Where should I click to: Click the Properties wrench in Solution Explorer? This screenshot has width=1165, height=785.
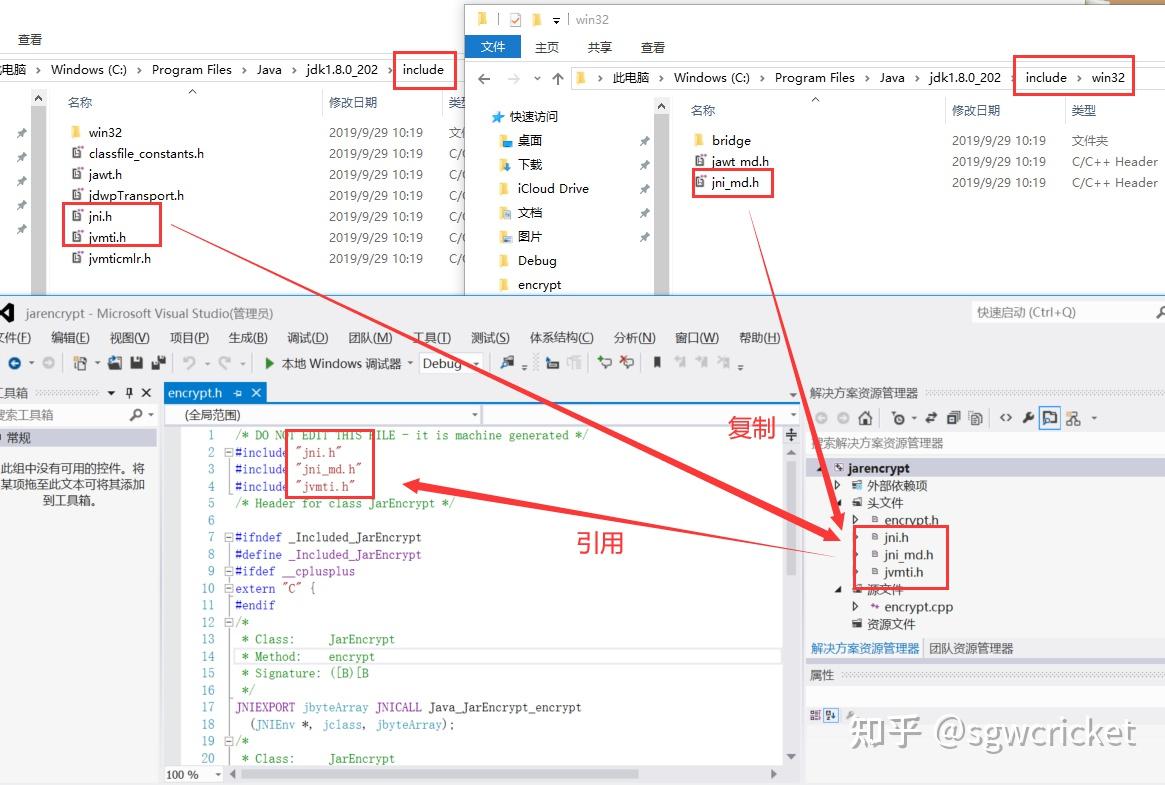pos(1026,418)
